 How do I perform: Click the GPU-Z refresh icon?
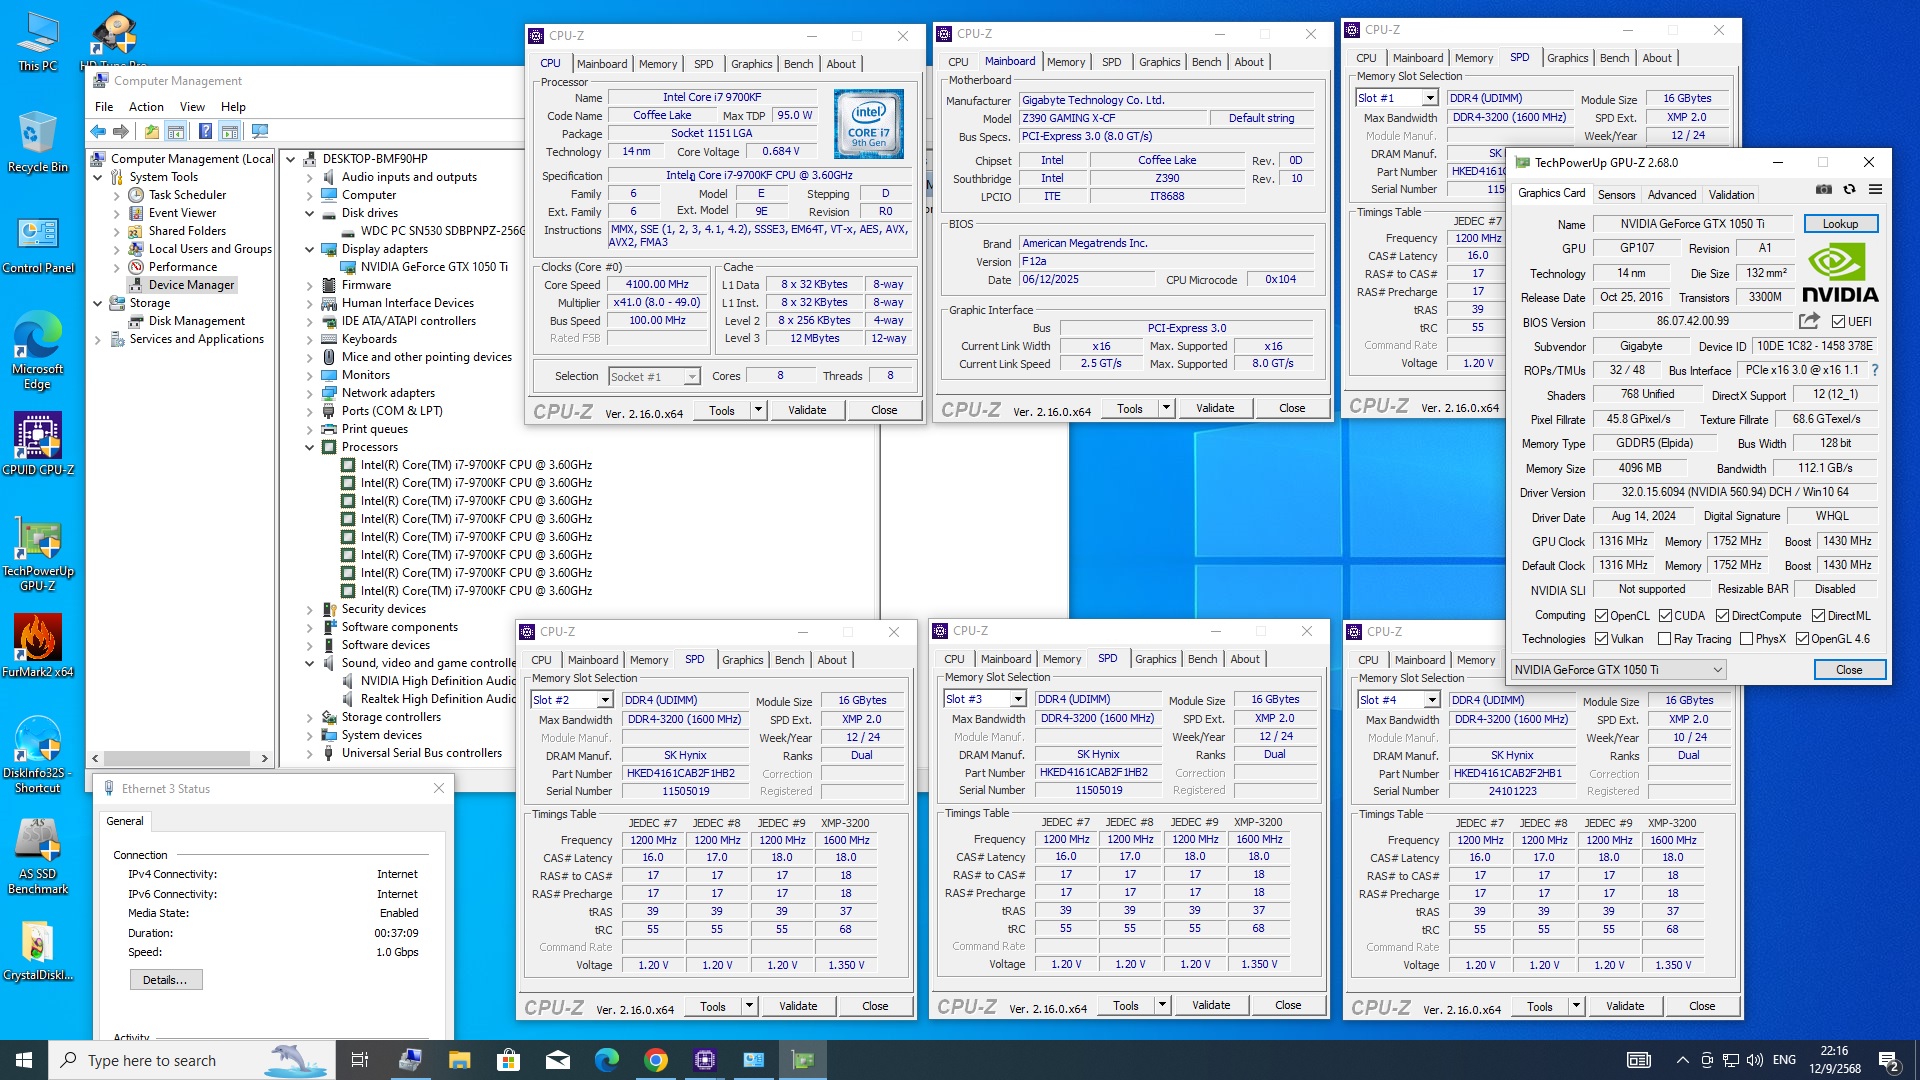1849,190
